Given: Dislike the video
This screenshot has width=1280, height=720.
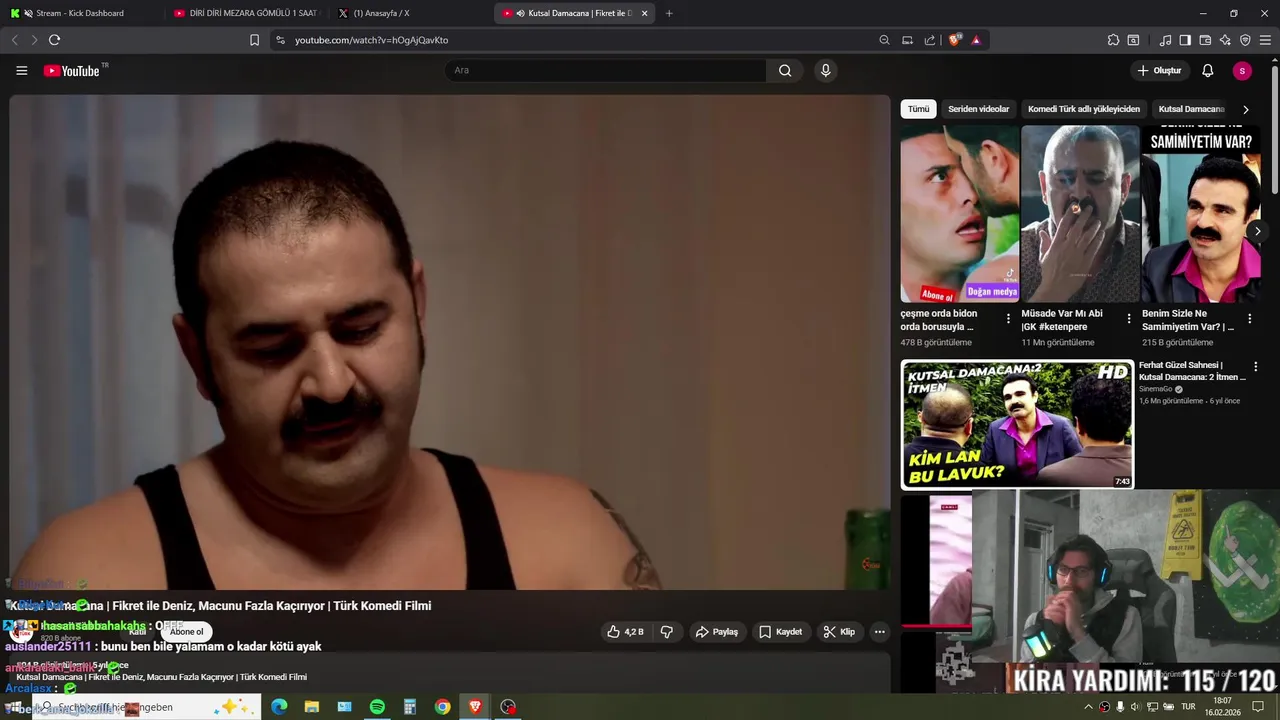Looking at the screenshot, I should (667, 632).
